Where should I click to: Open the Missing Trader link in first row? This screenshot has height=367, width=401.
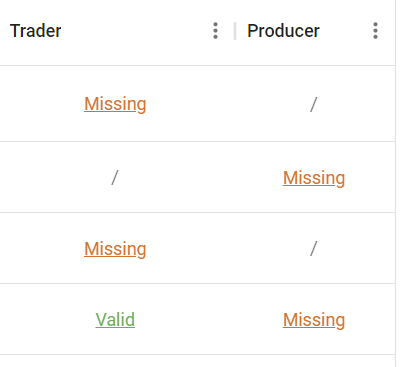point(115,104)
